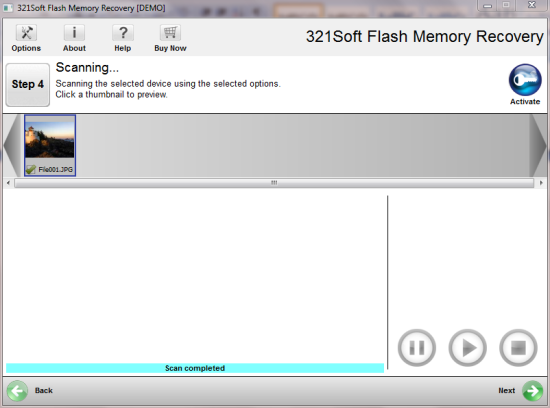Click the horizontal thumbnail scrollbar handle
The height and width of the screenshot is (408, 550).
274,183
